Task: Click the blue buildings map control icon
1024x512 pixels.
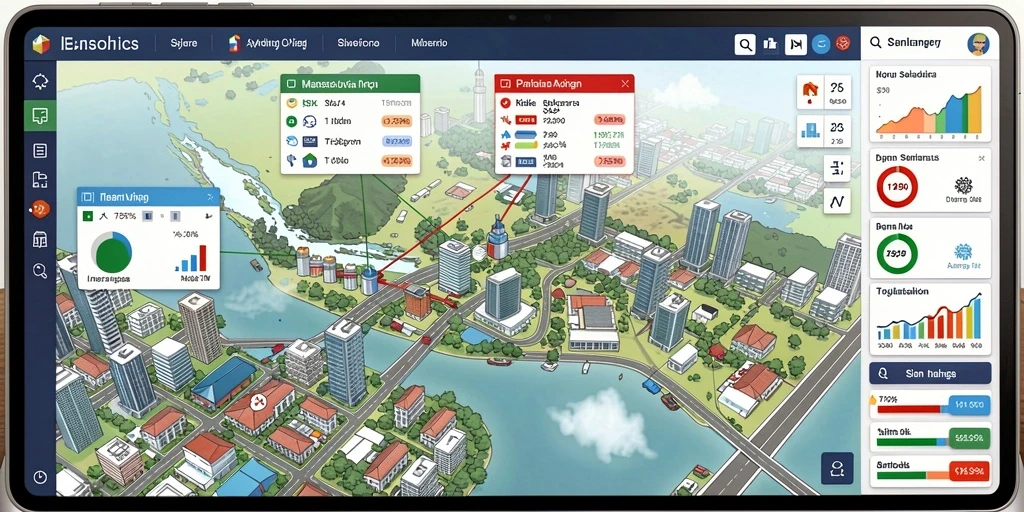Action: (810, 131)
